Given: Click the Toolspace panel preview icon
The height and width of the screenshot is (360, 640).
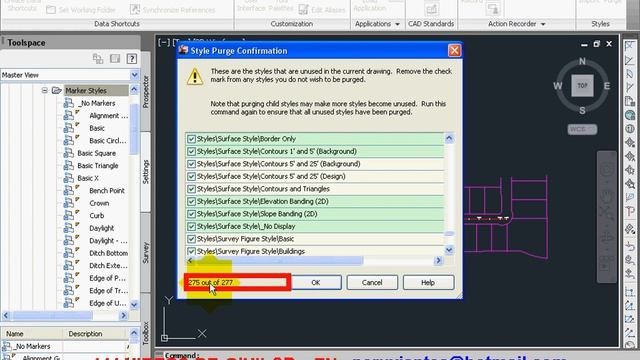Looking at the screenshot, I should click(x=115, y=59).
